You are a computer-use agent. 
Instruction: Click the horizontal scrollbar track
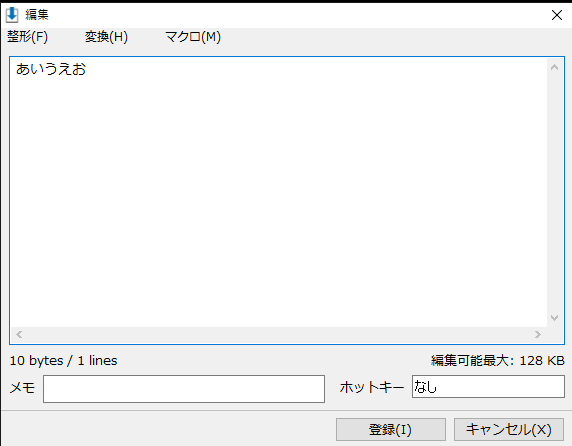[x=278, y=334]
